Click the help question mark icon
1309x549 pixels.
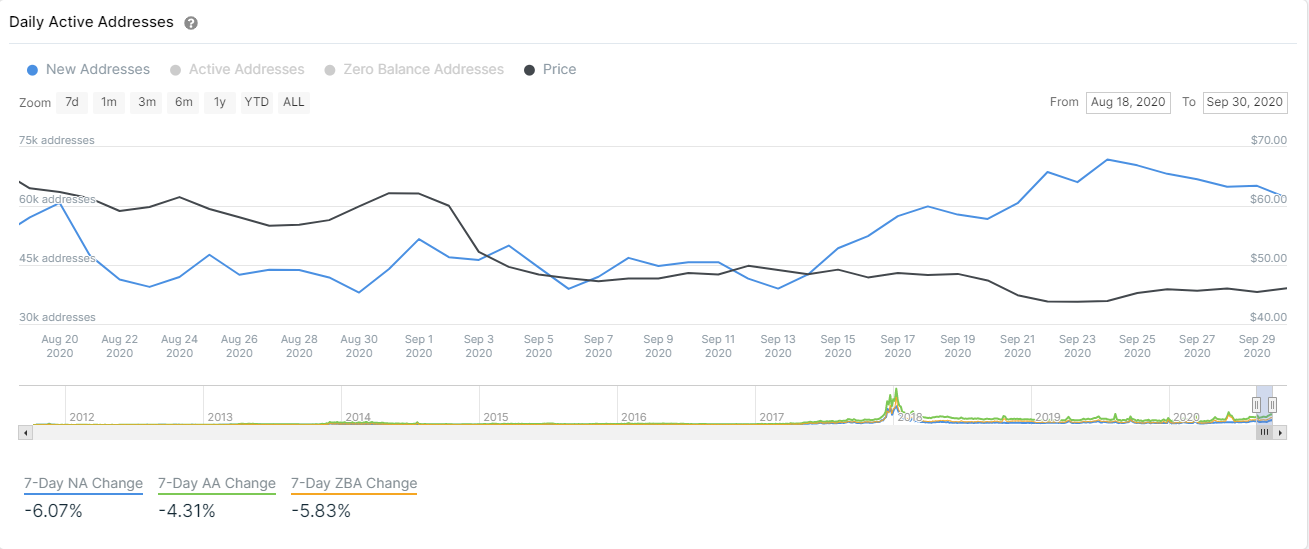191,23
